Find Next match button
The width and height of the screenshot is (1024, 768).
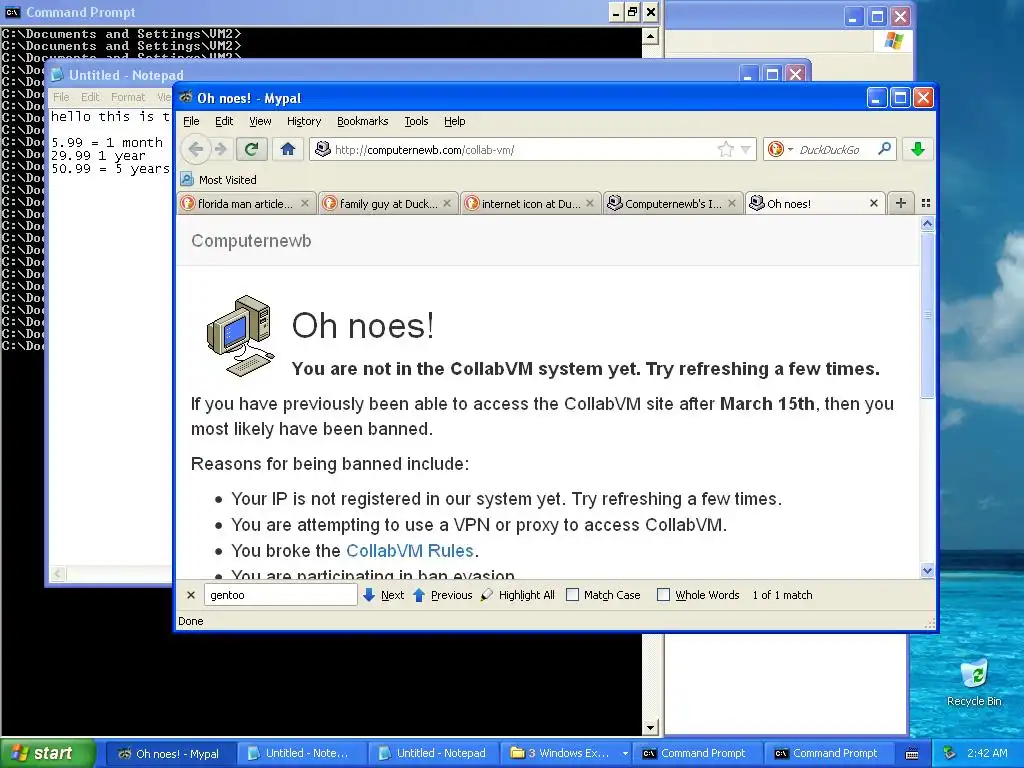[x=383, y=595]
